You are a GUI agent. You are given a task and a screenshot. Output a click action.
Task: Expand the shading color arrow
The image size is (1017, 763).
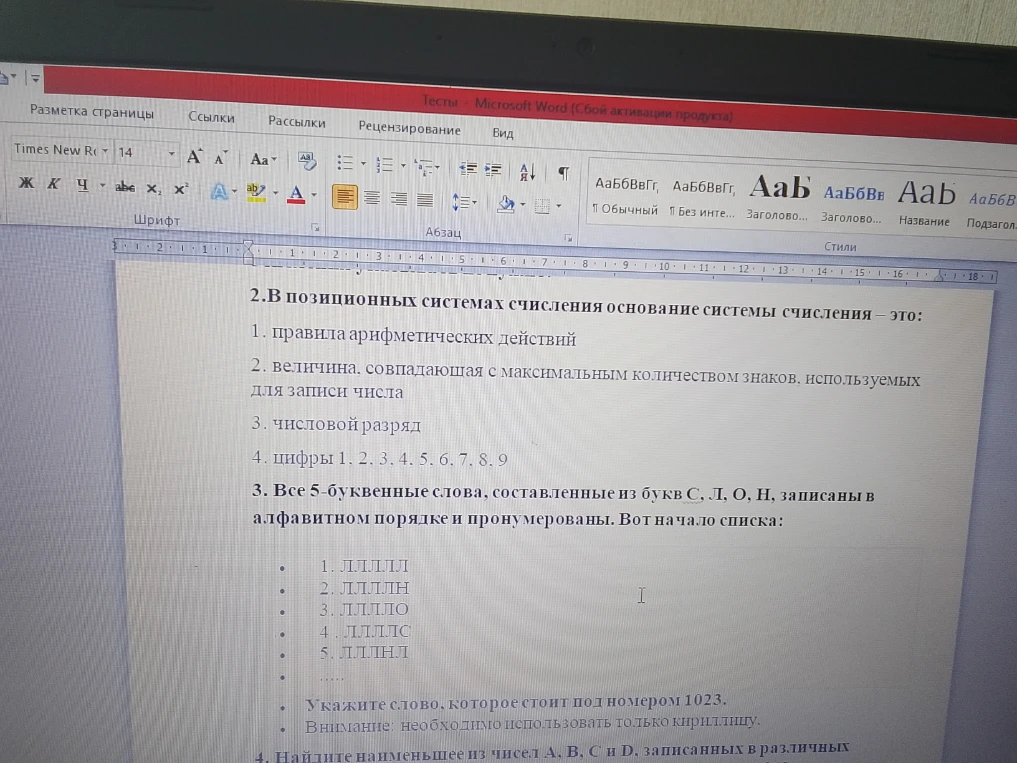point(523,204)
